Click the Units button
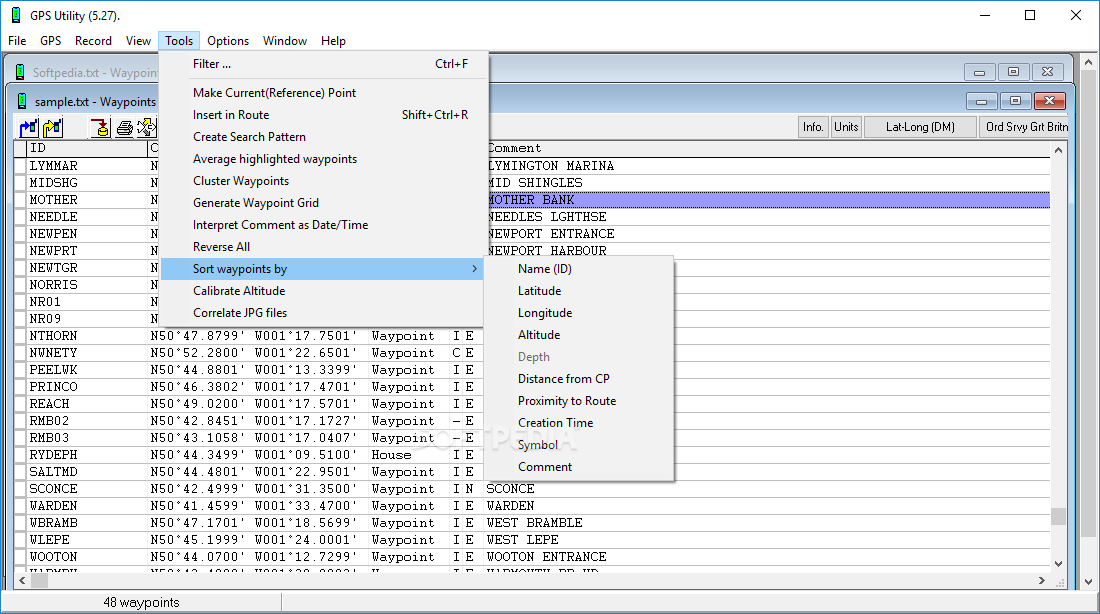This screenshot has height=614, width=1100. click(x=846, y=127)
